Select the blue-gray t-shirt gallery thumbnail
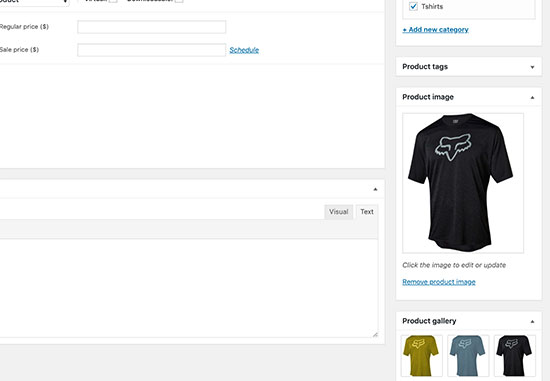 click(x=468, y=356)
